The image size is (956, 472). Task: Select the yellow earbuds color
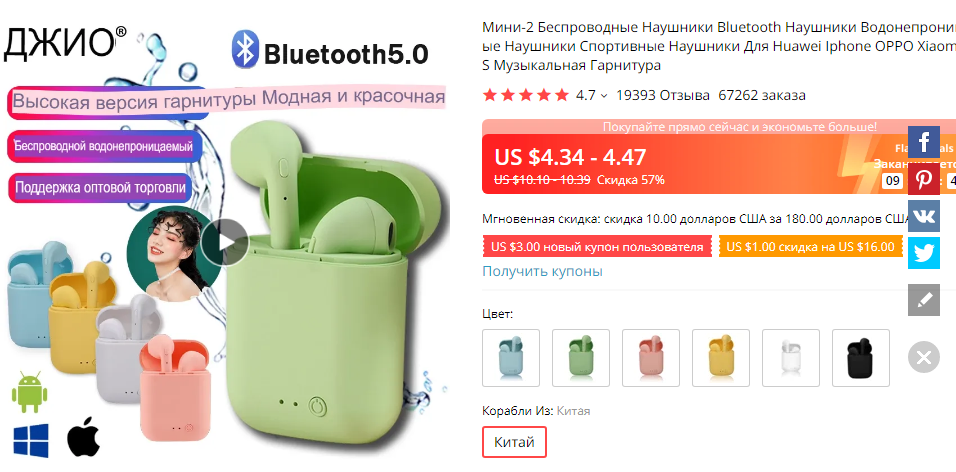[x=721, y=358]
